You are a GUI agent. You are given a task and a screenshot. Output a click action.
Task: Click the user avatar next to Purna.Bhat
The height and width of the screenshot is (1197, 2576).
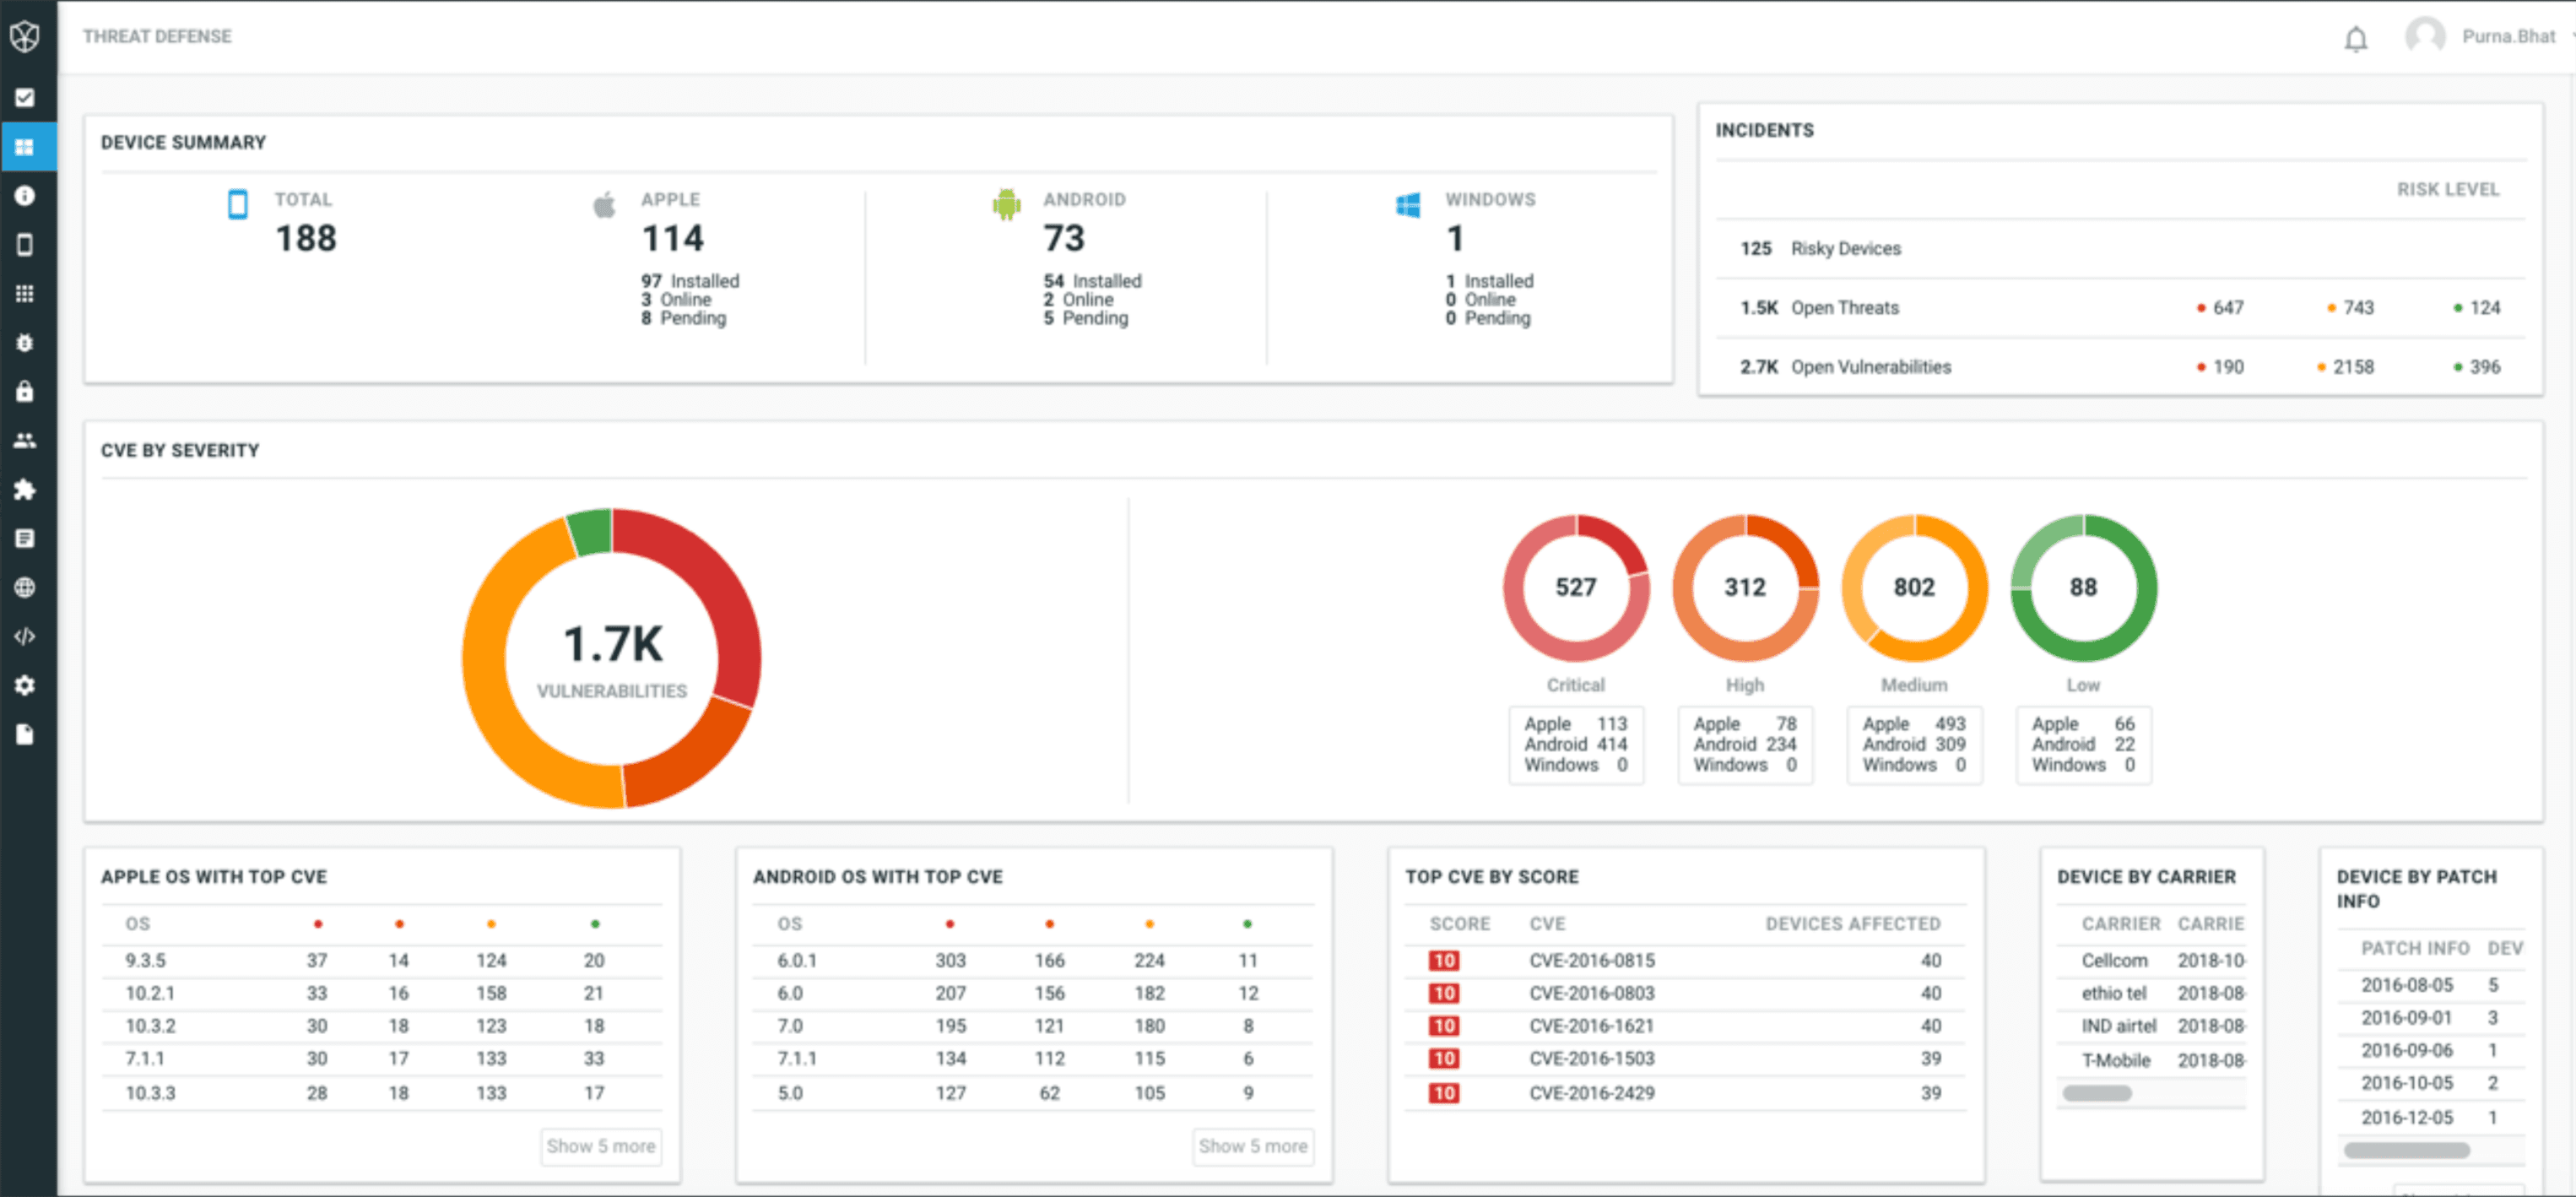[x=2425, y=36]
